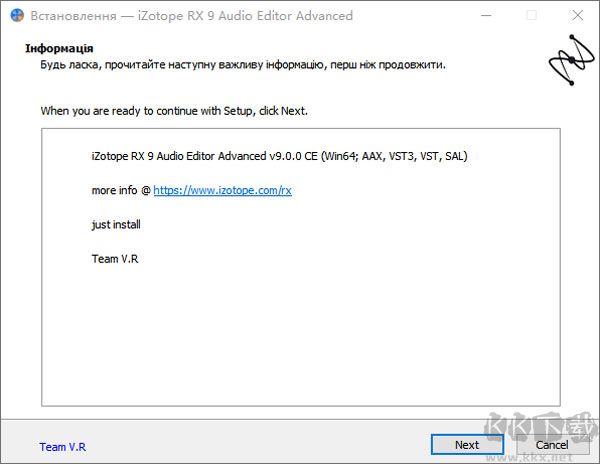Click the product version line in the info box
Screen dimensions: 600x464
coord(279,156)
